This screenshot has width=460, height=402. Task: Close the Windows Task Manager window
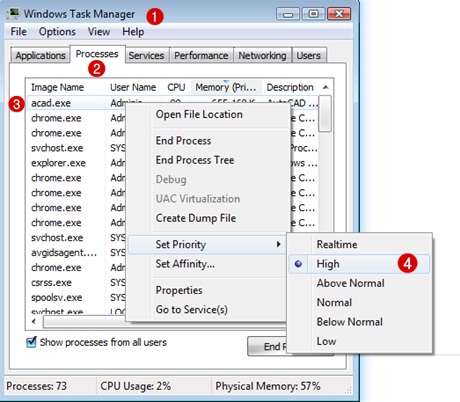[339, 14]
